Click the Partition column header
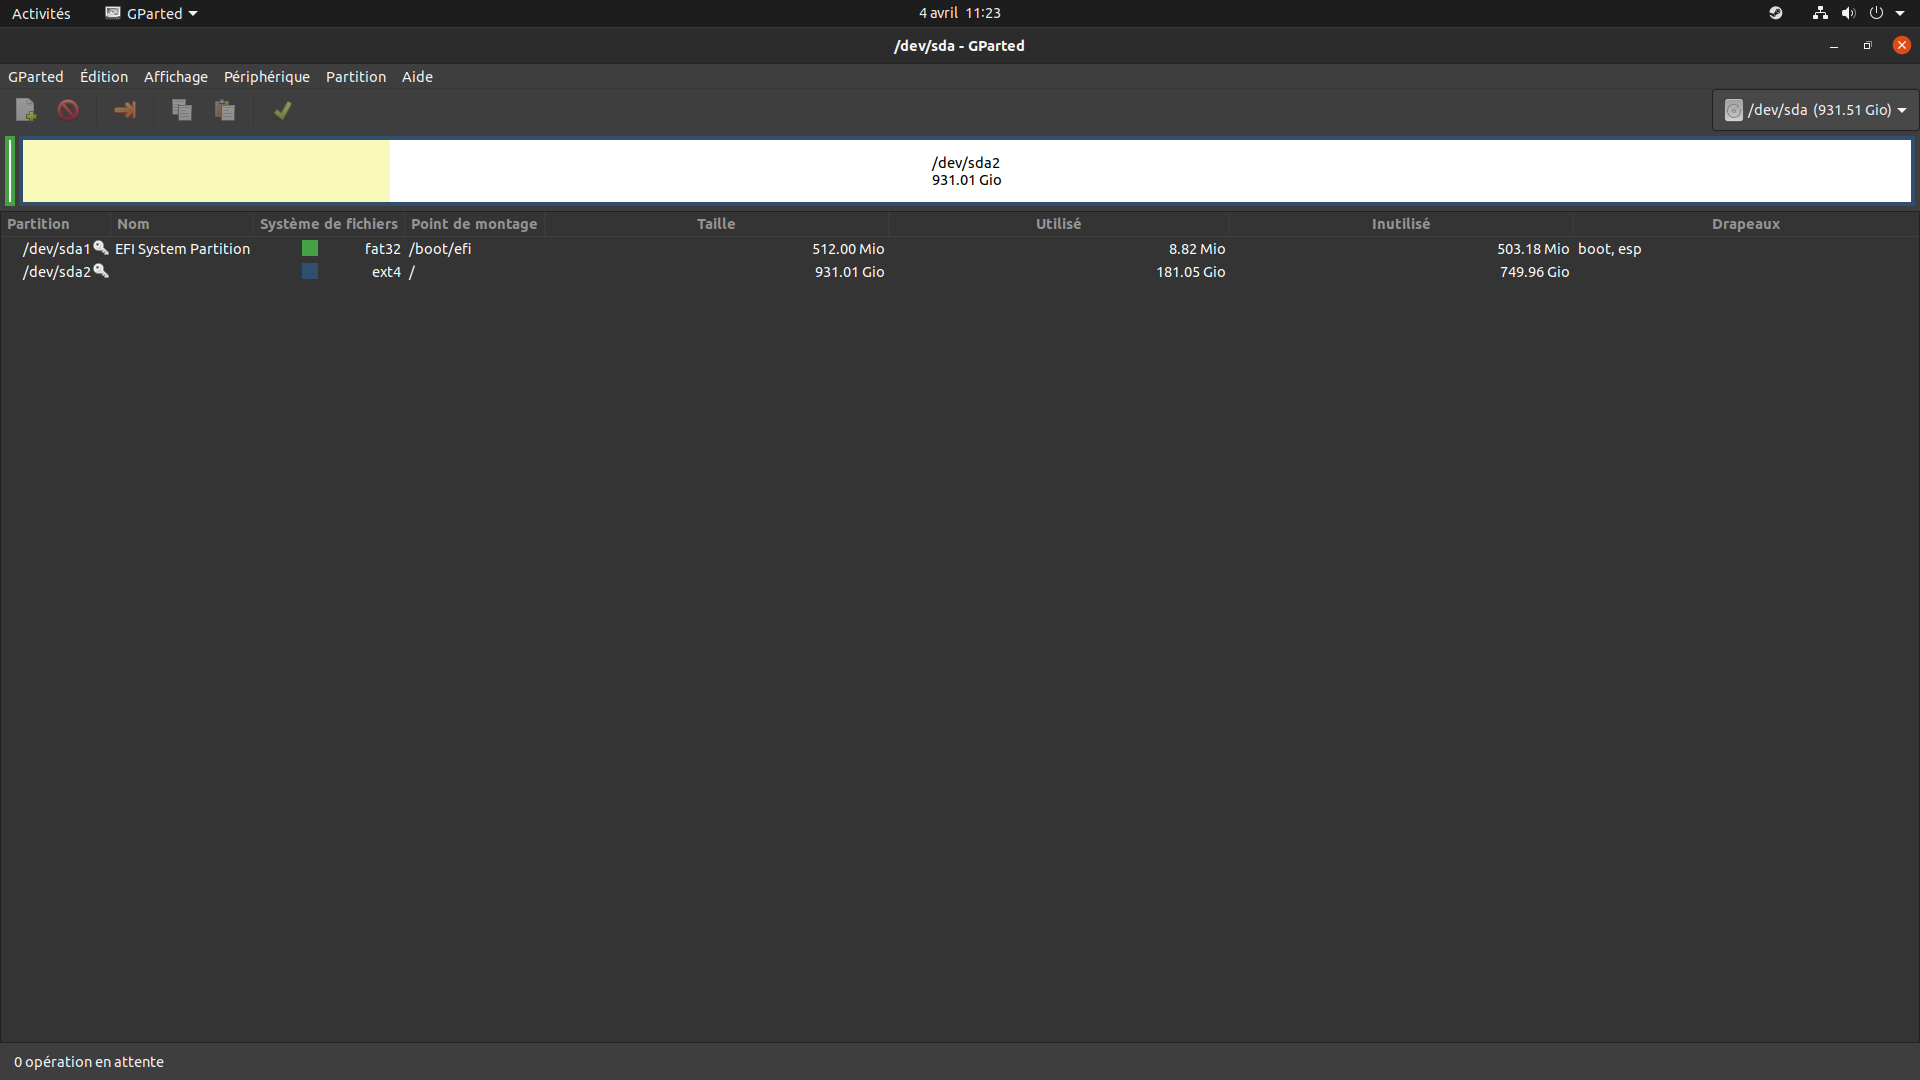1920x1080 pixels. tap(55, 224)
